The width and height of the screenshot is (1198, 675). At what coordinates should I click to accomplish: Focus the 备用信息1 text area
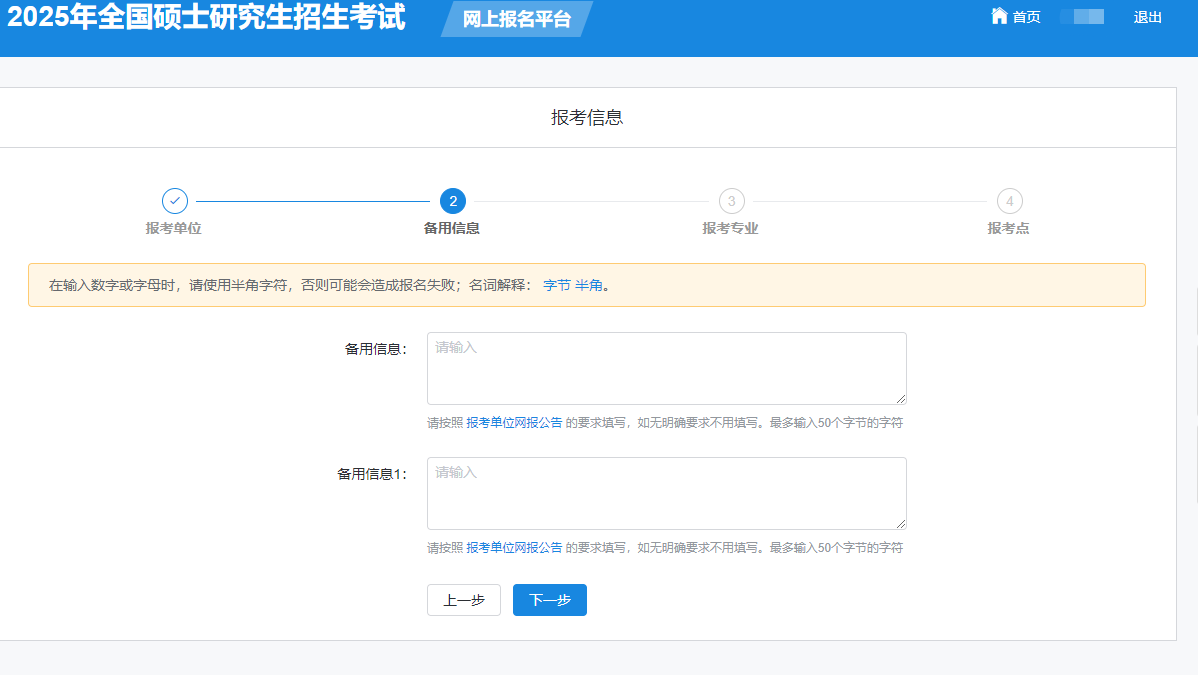point(666,493)
